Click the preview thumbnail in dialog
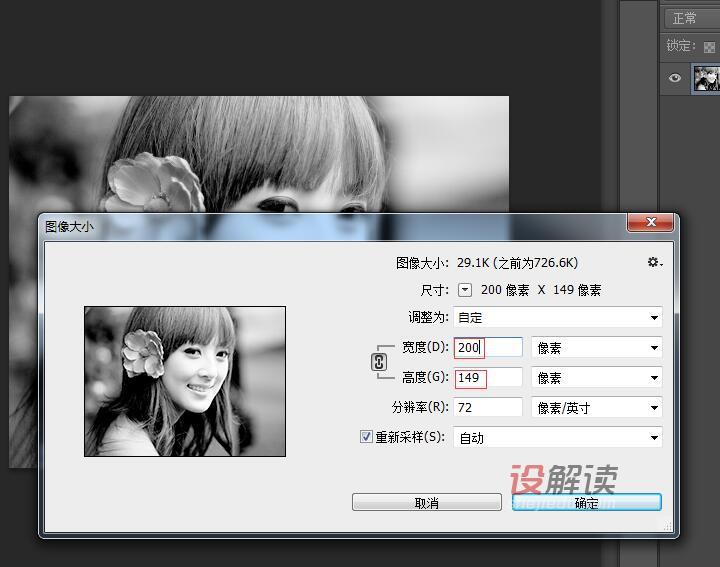Screen dimensions: 720x567 tap(185, 382)
